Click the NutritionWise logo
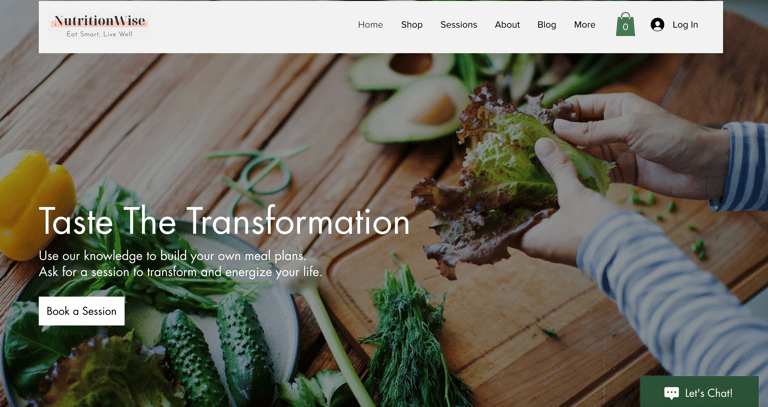Image resolution: width=768 pixels, height=407 pixels. click(x=99, y=25)
